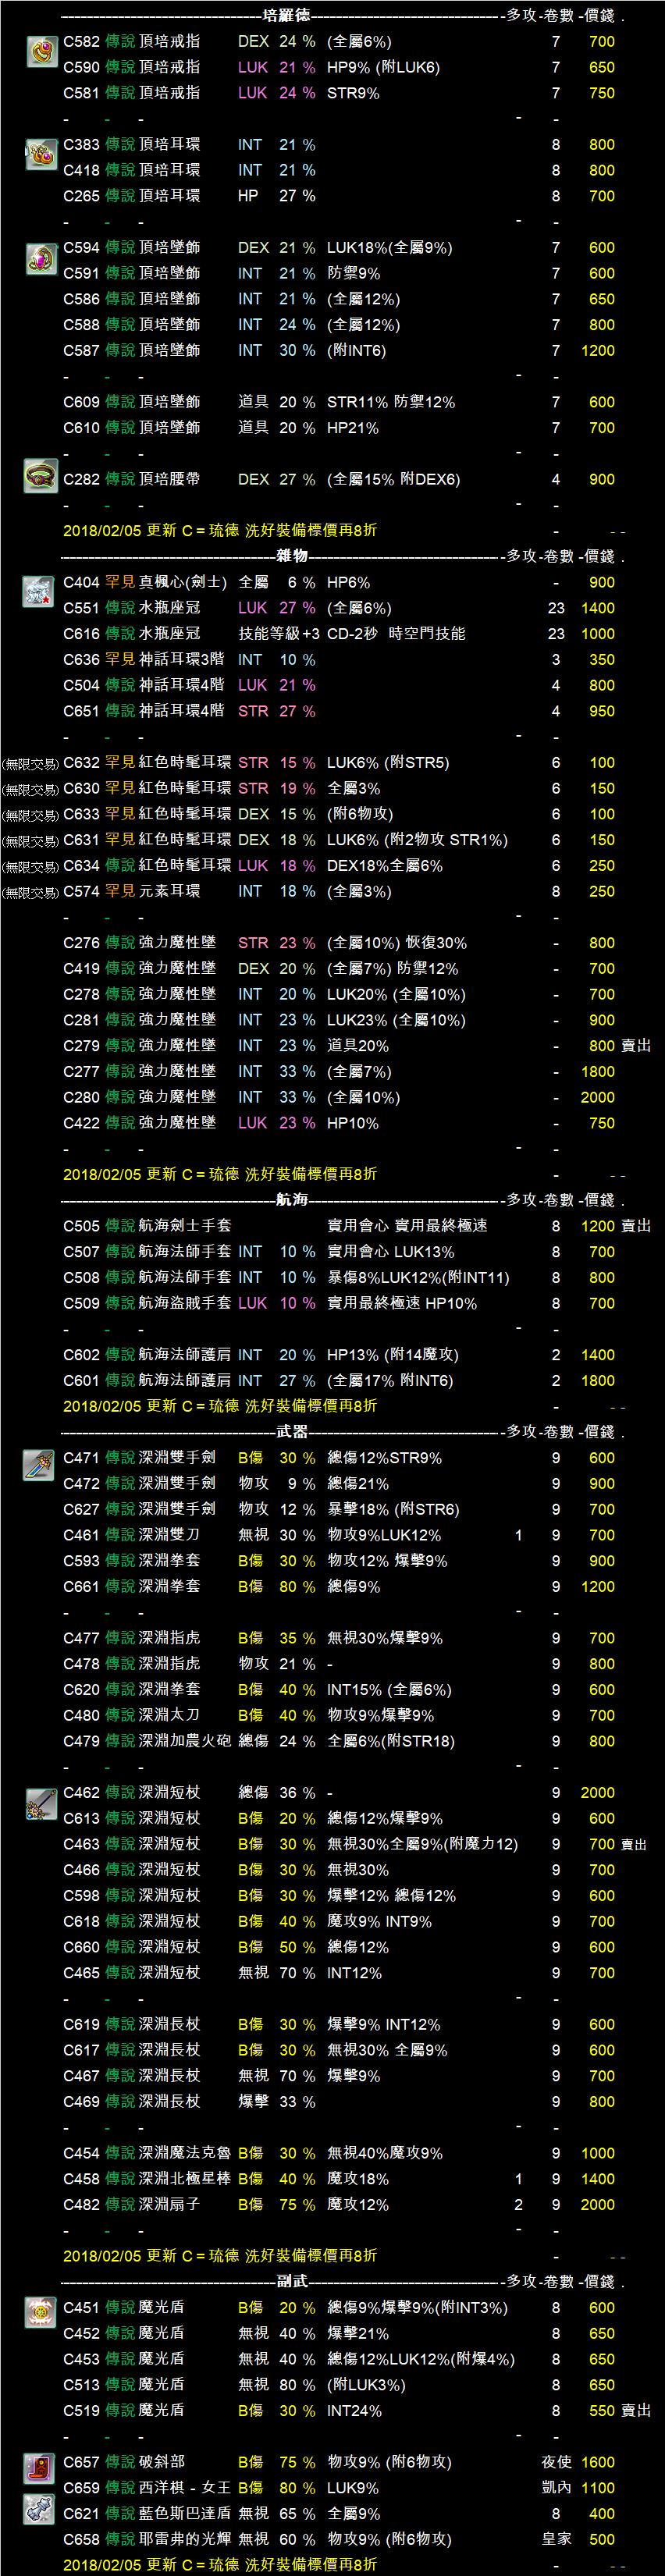665x2576 pixels.
Task: Click the 頂培戒指 ring icon
Action: pos(41,51)
